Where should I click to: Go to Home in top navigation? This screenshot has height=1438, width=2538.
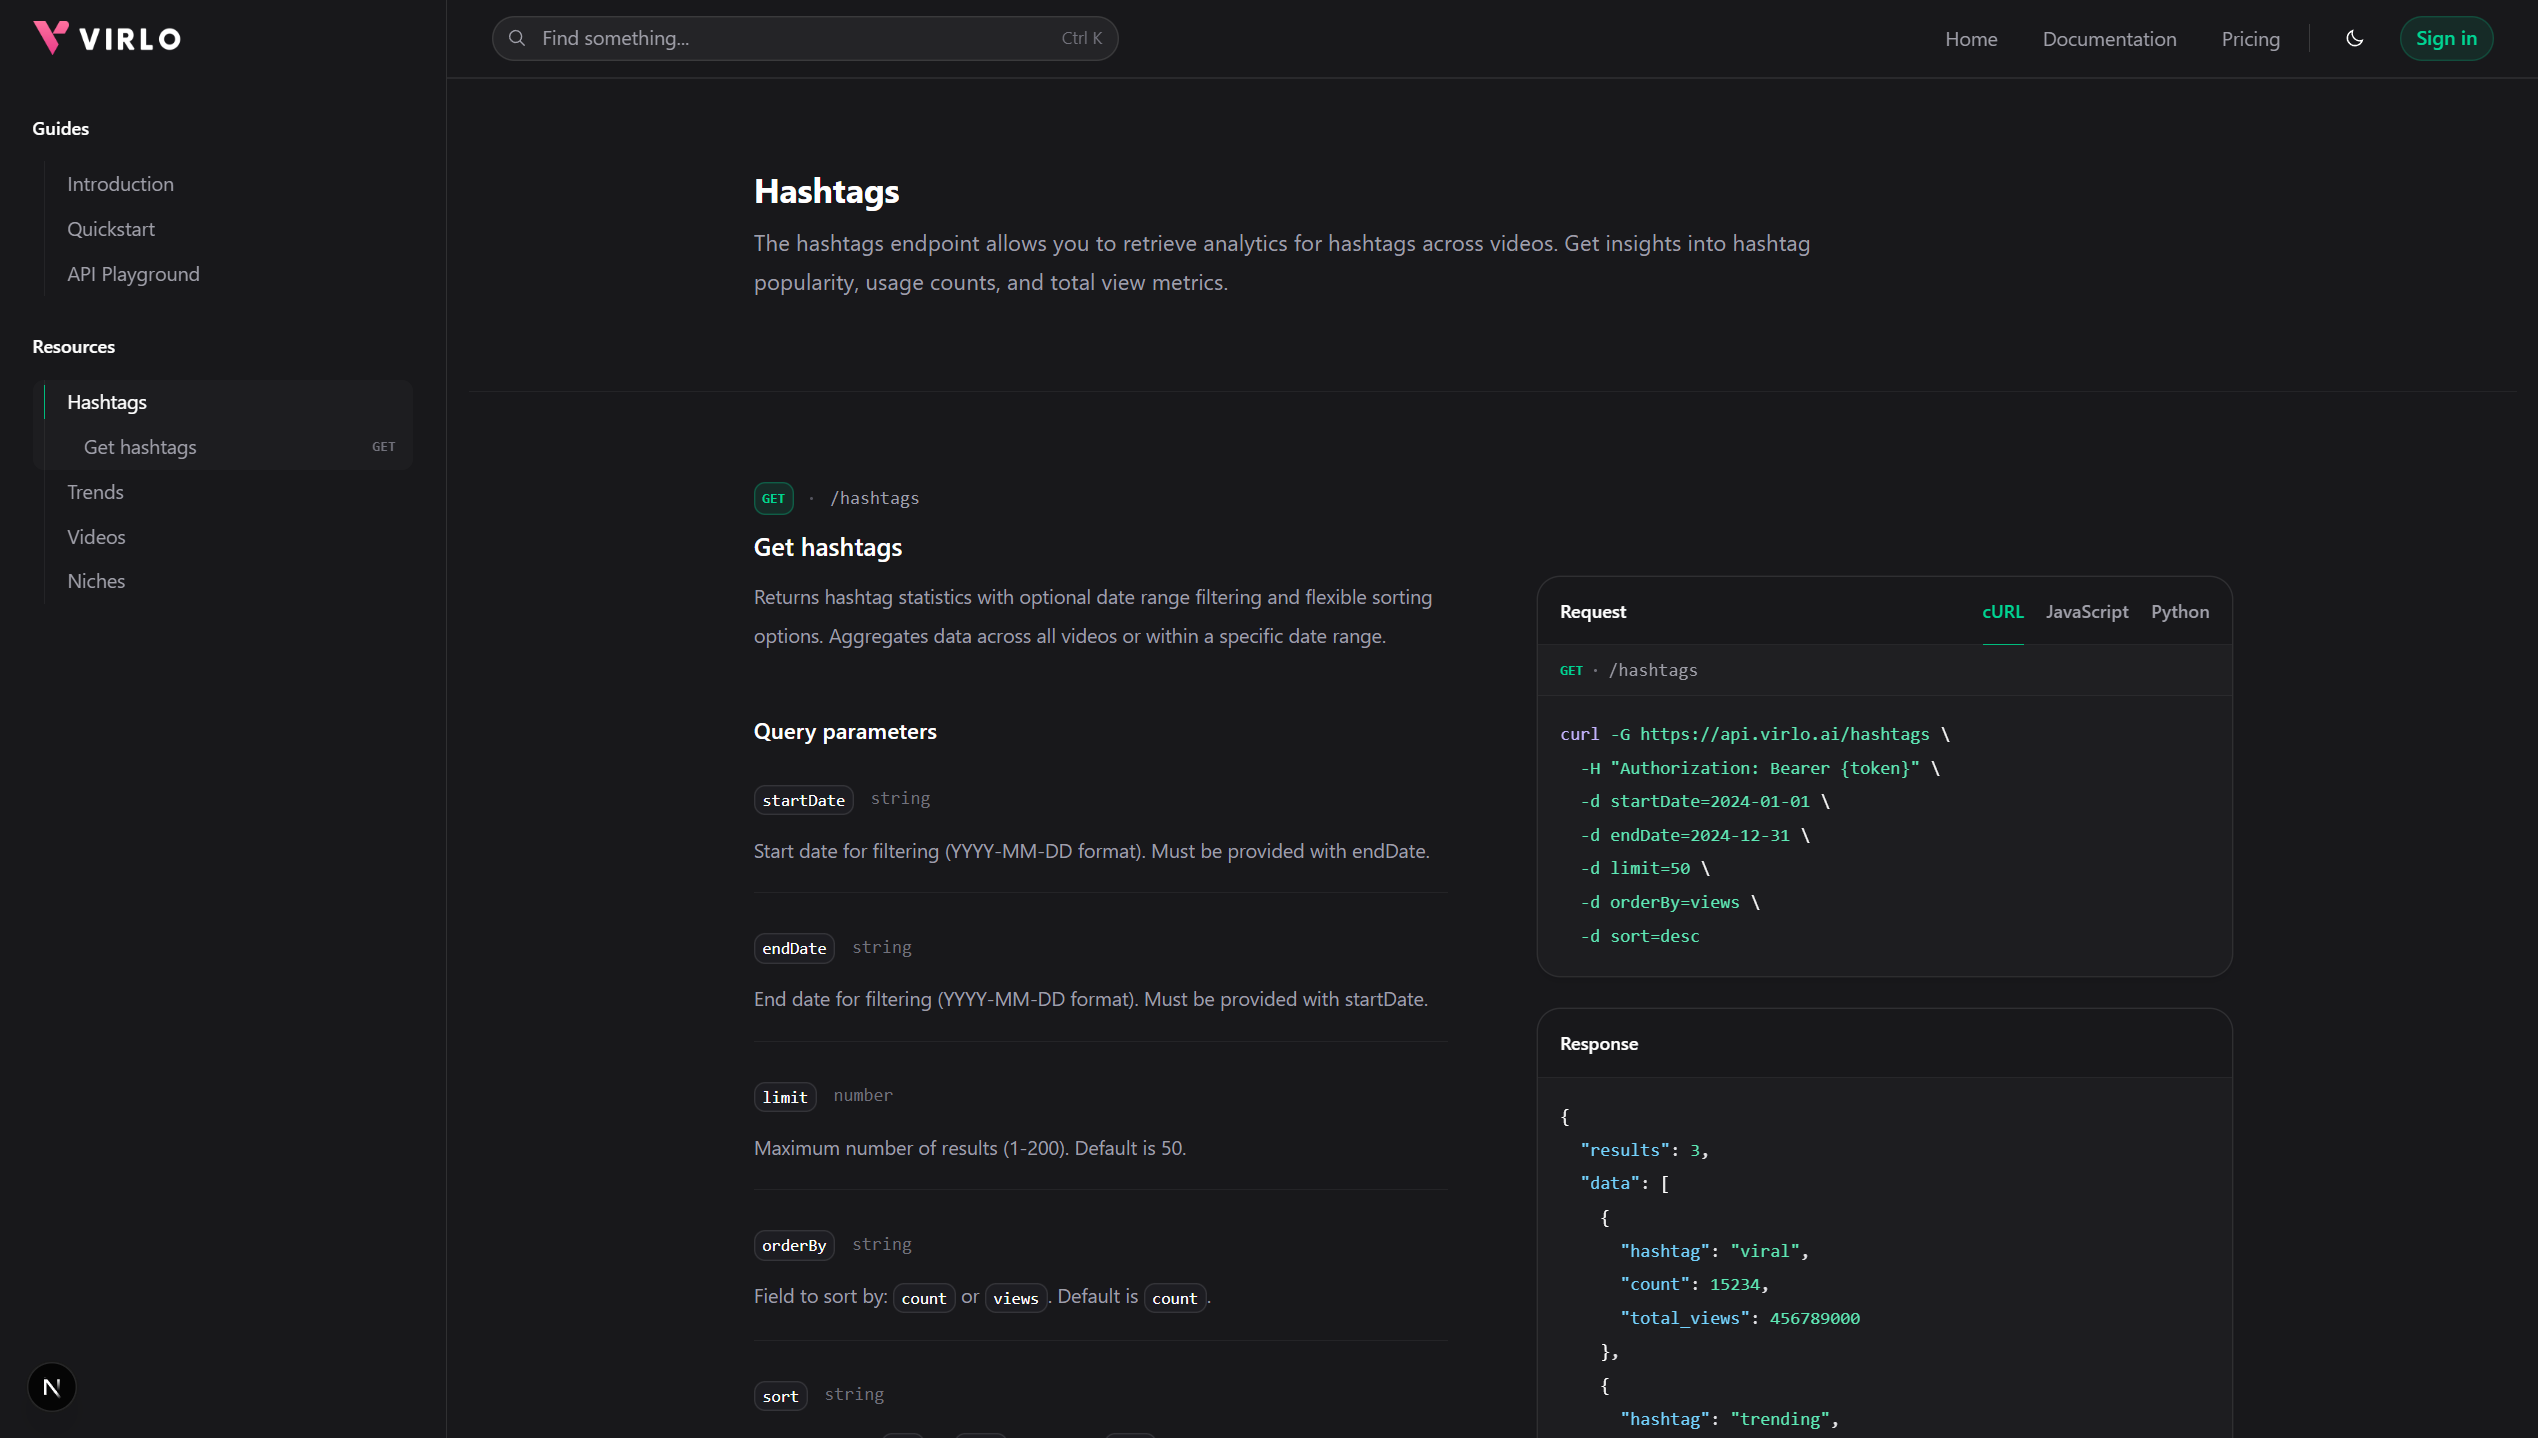[1970, 39]
